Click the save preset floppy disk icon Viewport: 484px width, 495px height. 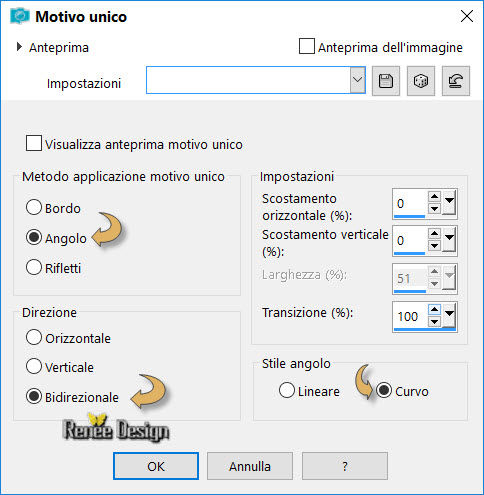(x=386, y=81)
